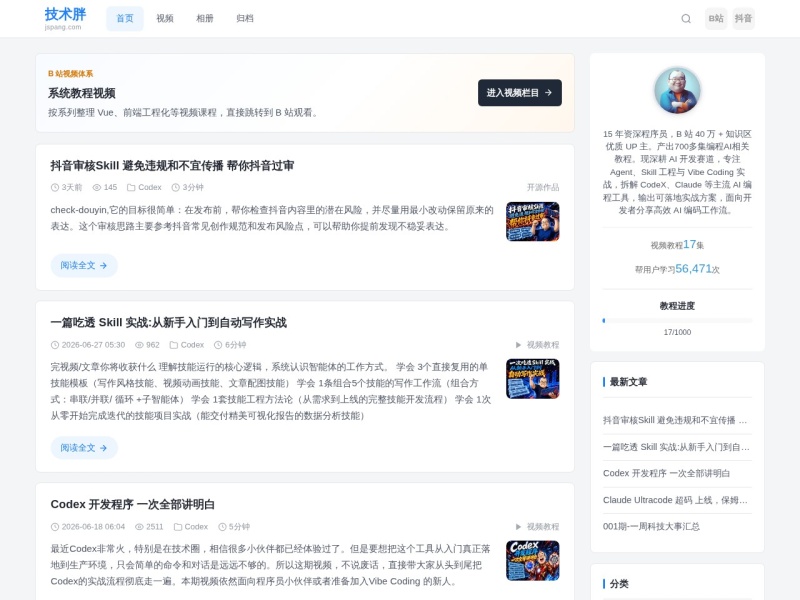The height and width of the screenshot is (600, 800).
Task: Click eye views icon beside 145
Action: coord(96,187)
